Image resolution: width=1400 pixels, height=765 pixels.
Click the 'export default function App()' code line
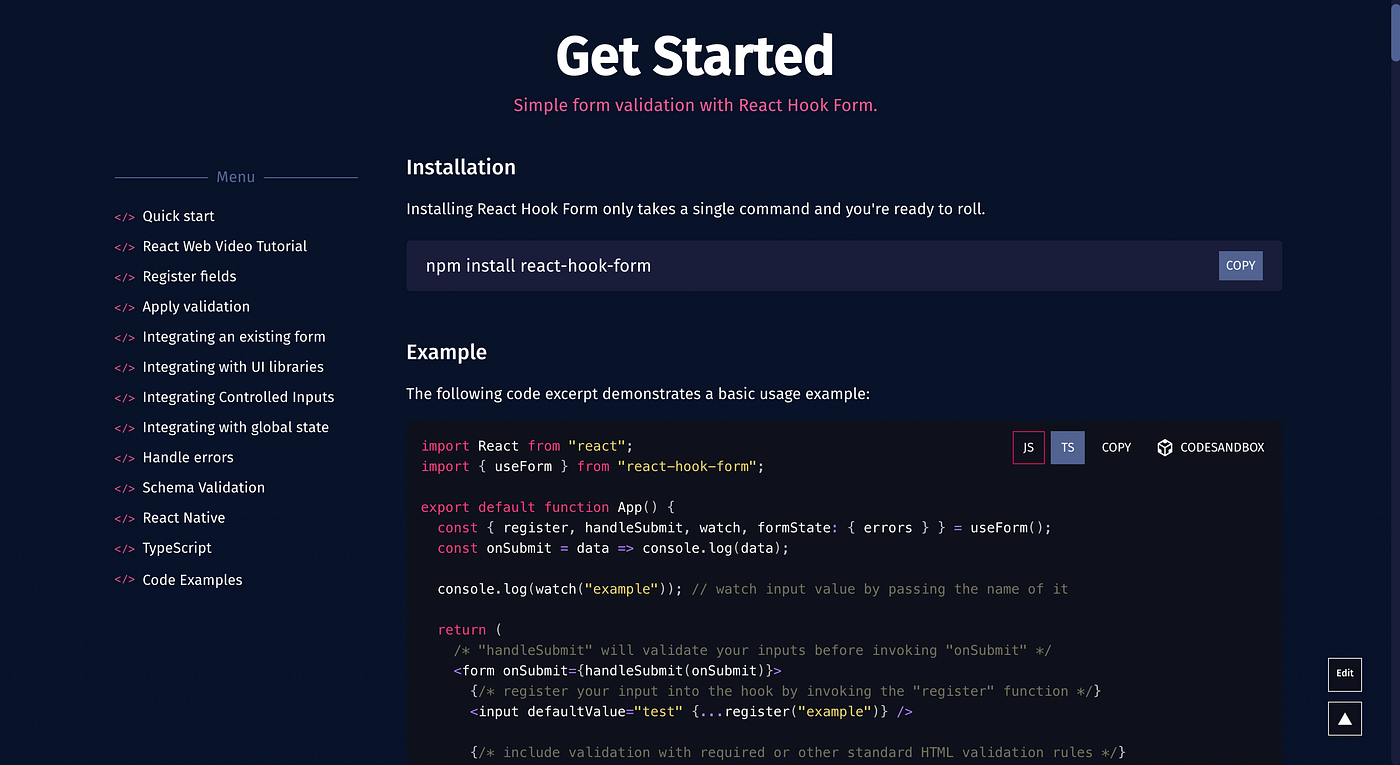point(548,507)
